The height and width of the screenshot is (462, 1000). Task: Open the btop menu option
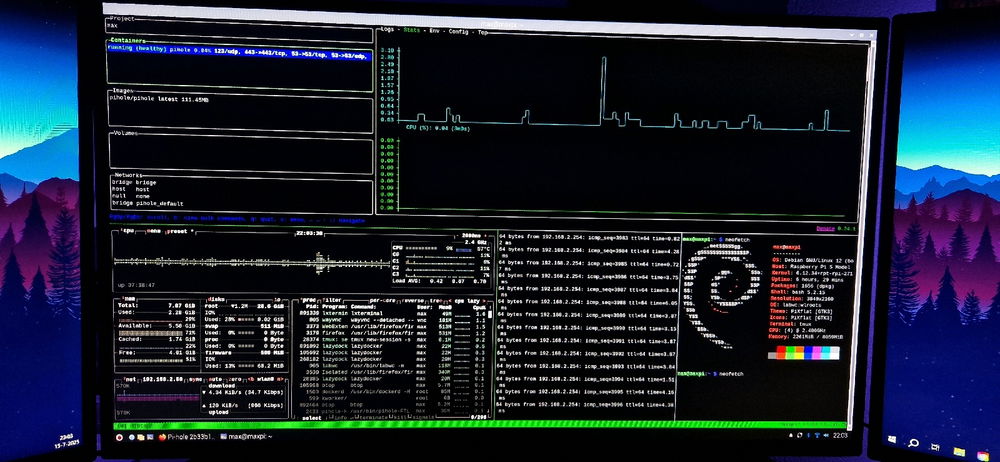(x=153, y=232)
